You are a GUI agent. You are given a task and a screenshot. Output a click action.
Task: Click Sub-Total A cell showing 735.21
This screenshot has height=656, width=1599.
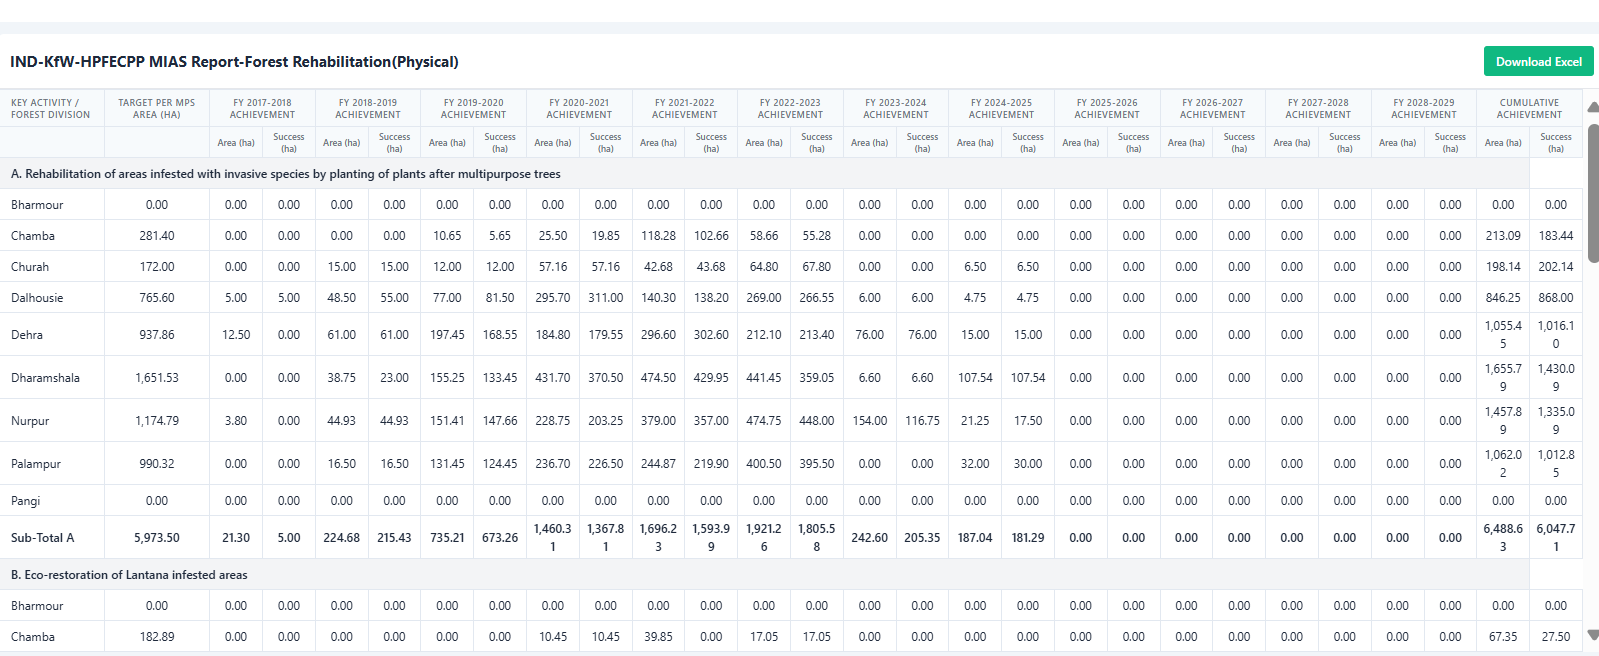coord(447,538)
